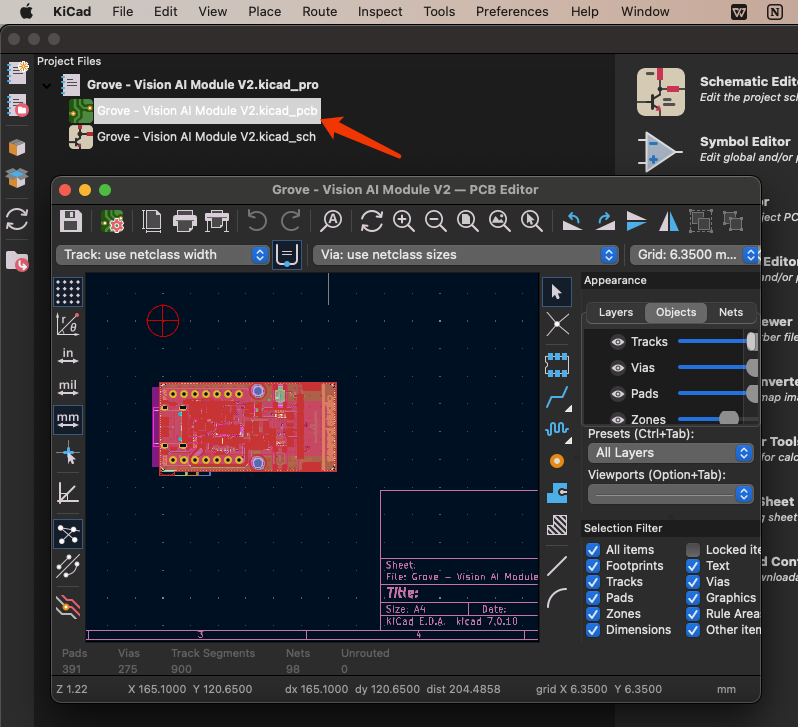Hide Pads using the eye icon

click(x=618, y=394)
